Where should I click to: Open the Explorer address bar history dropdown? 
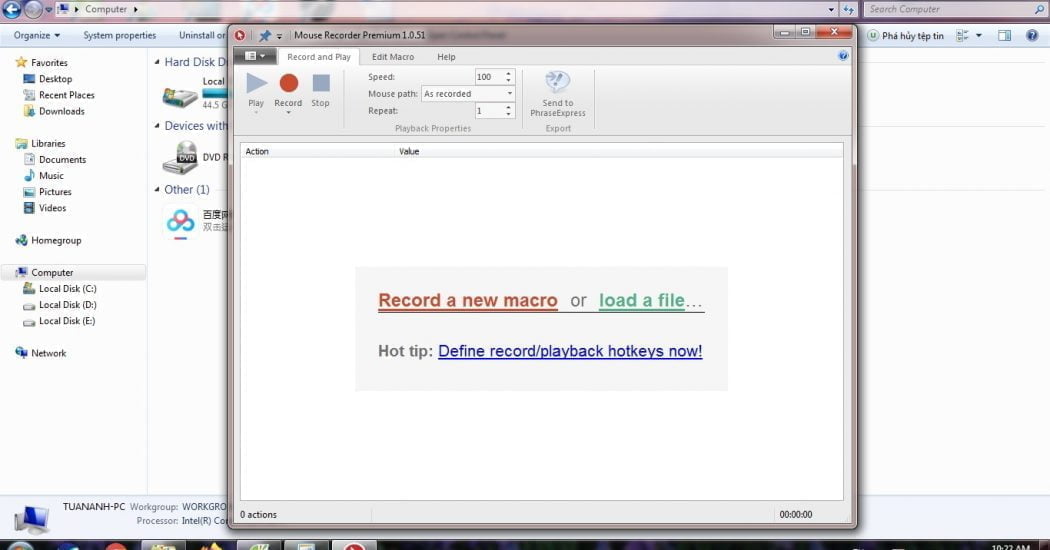click(x=831, y=9)
